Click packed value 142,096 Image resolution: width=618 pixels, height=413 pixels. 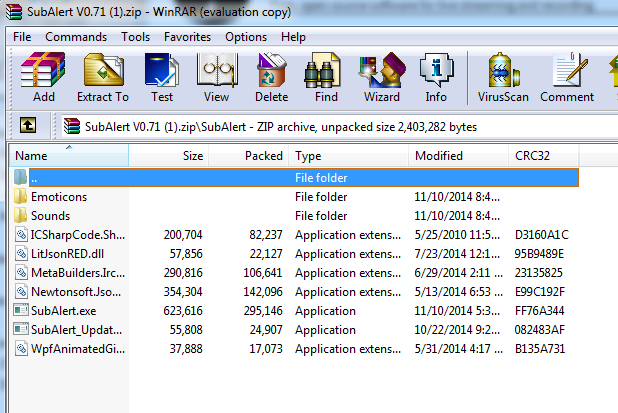coord(263,292)
